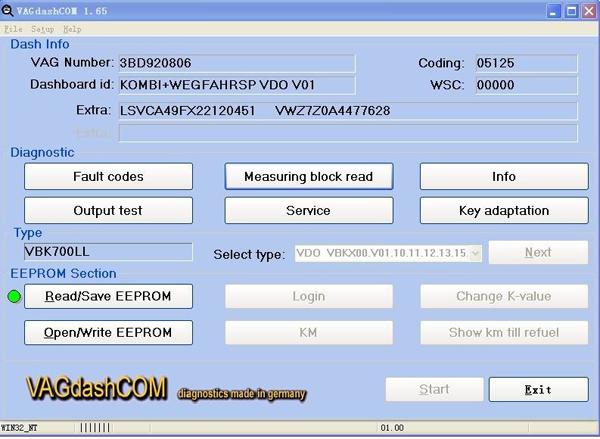Click the Fault codes button
The image size is (600, 439).
pyautogui.click(x=108, y=176)
